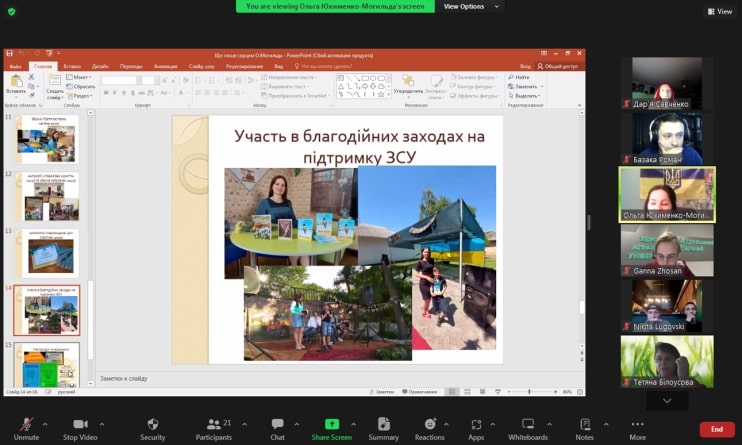742x445 pixels.
Task: Open Whiteboards
Action: point(528,429)
